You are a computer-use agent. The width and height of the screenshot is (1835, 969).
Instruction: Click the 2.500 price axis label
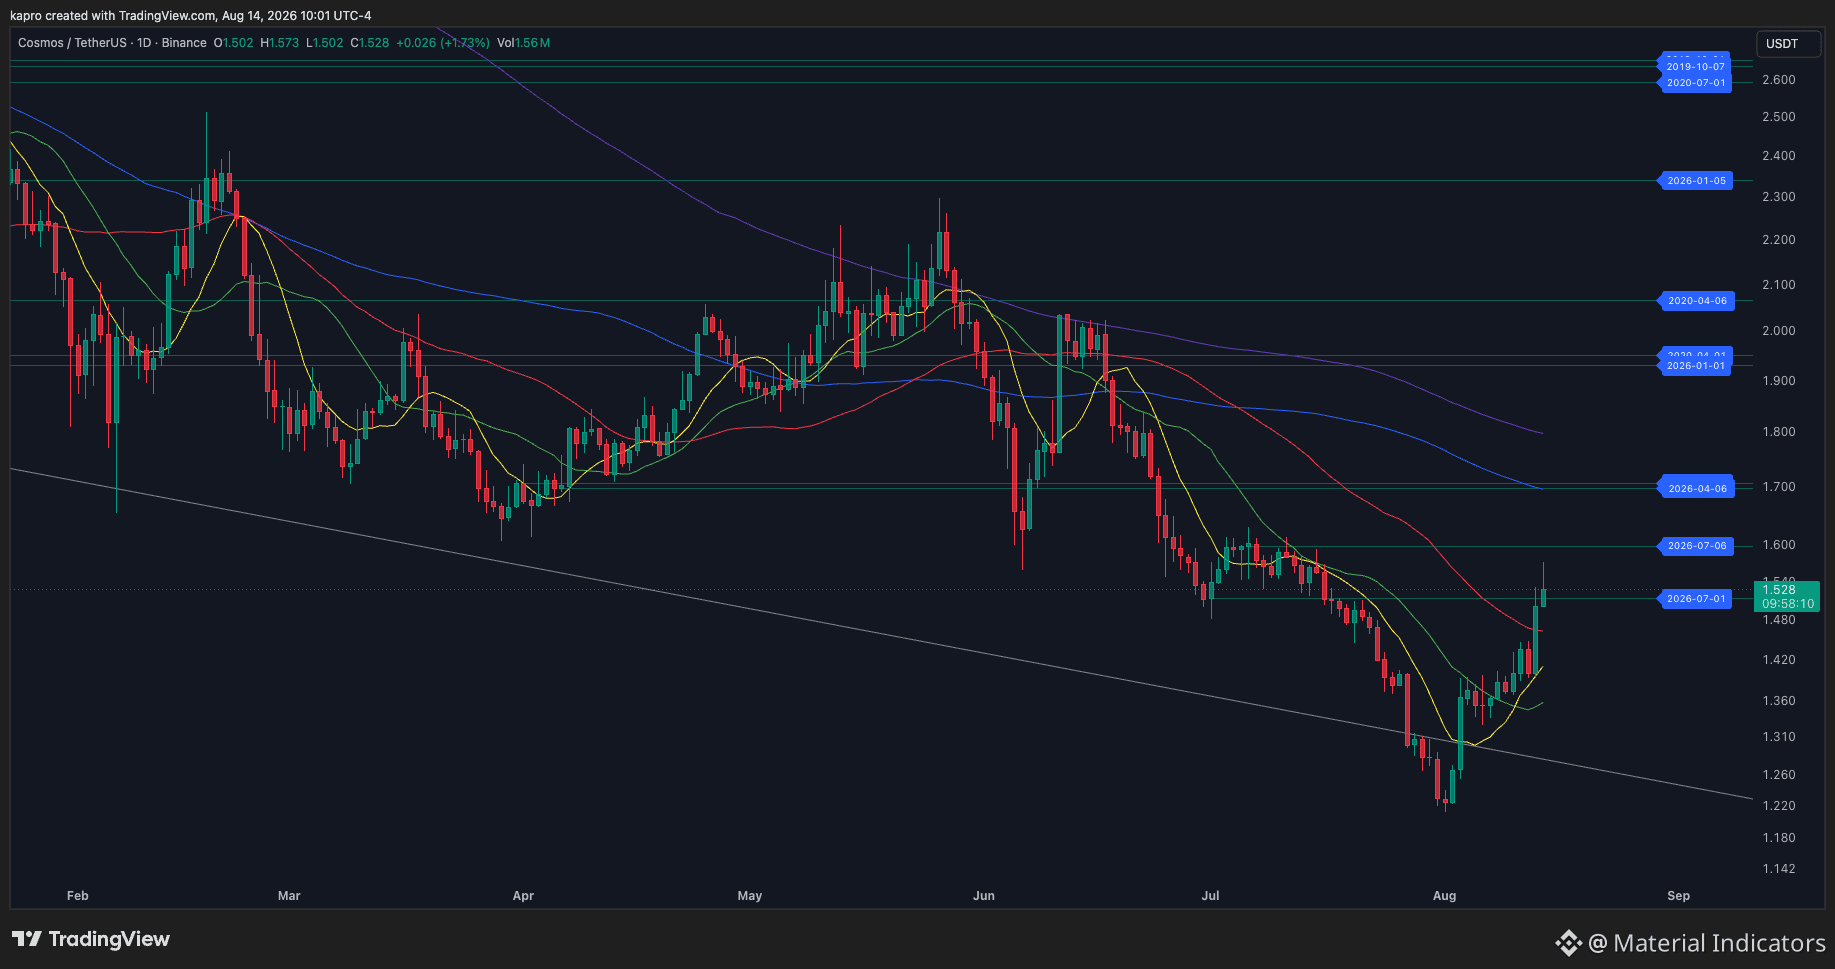coord(1778,117)
